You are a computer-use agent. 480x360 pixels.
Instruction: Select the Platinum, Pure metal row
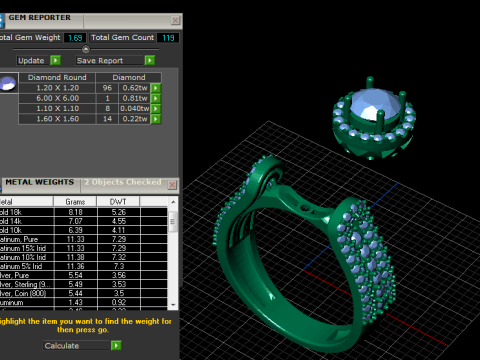coord(83,239)
